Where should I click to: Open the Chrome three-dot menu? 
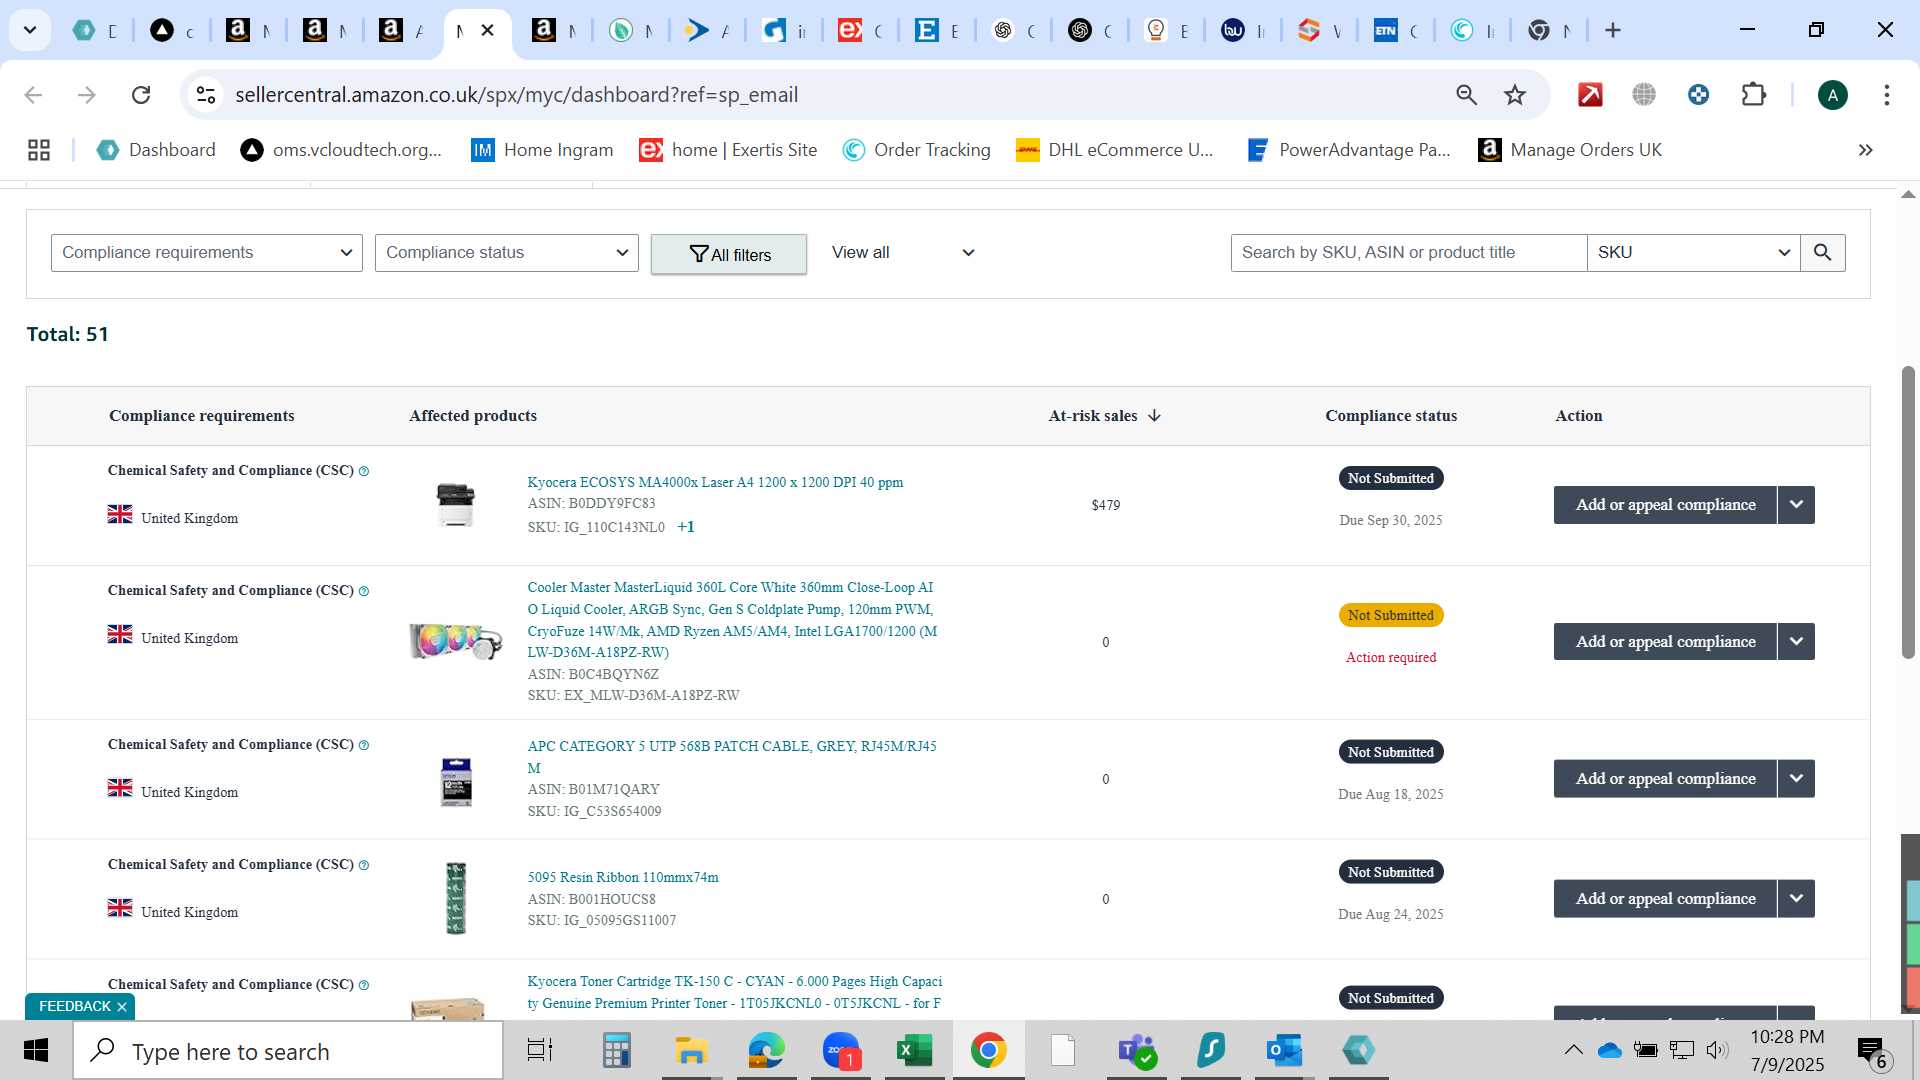(x=1886, y=95)
